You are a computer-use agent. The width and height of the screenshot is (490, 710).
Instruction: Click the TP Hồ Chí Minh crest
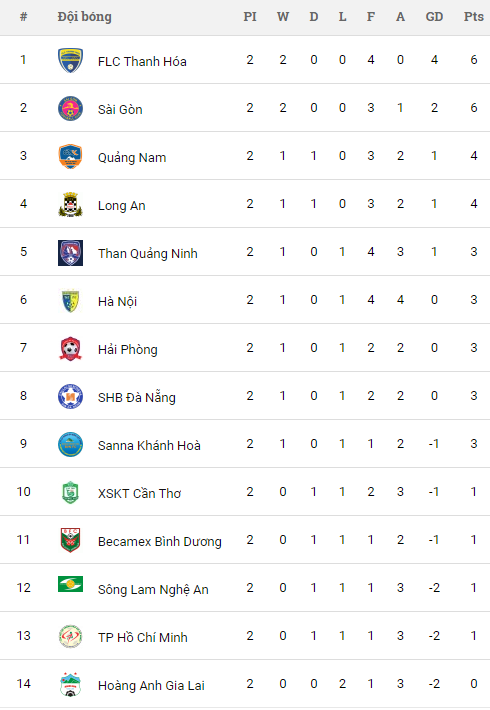coord(70,636)
